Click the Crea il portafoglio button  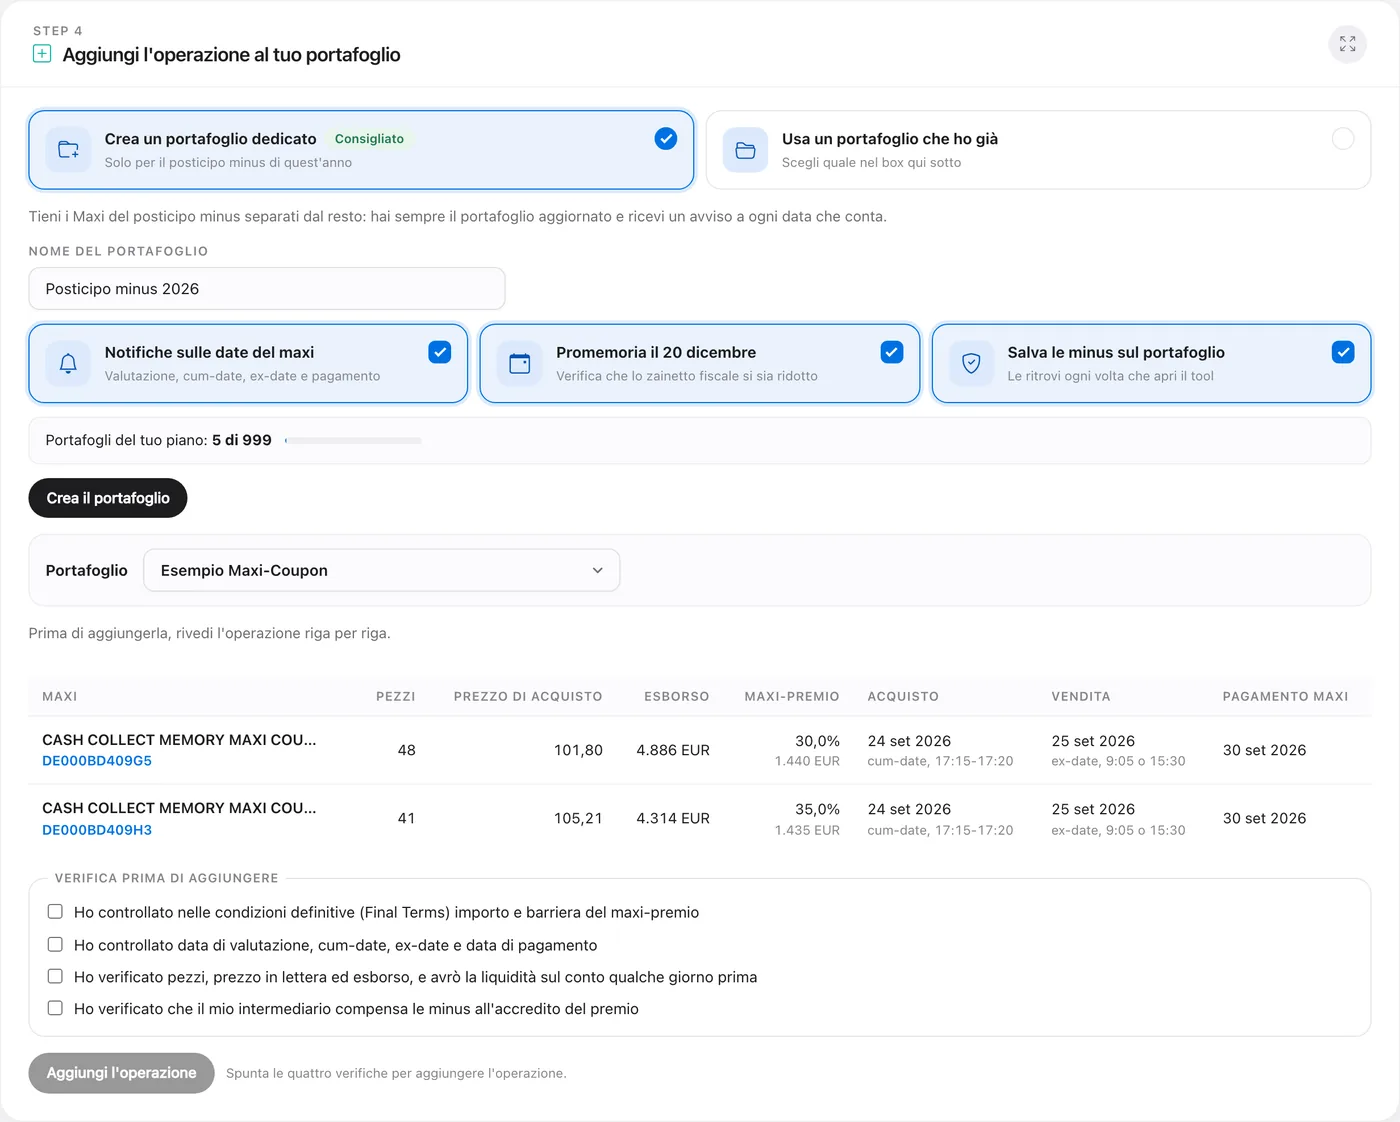108,498
